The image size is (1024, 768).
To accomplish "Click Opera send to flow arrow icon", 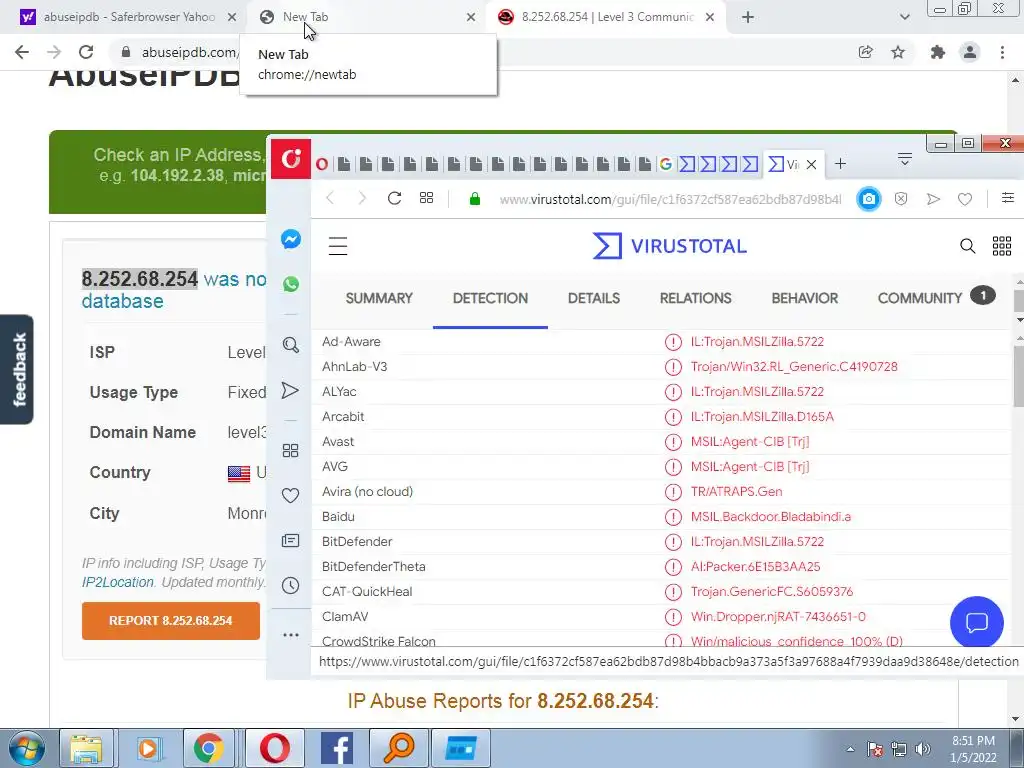I will point(933,199).
